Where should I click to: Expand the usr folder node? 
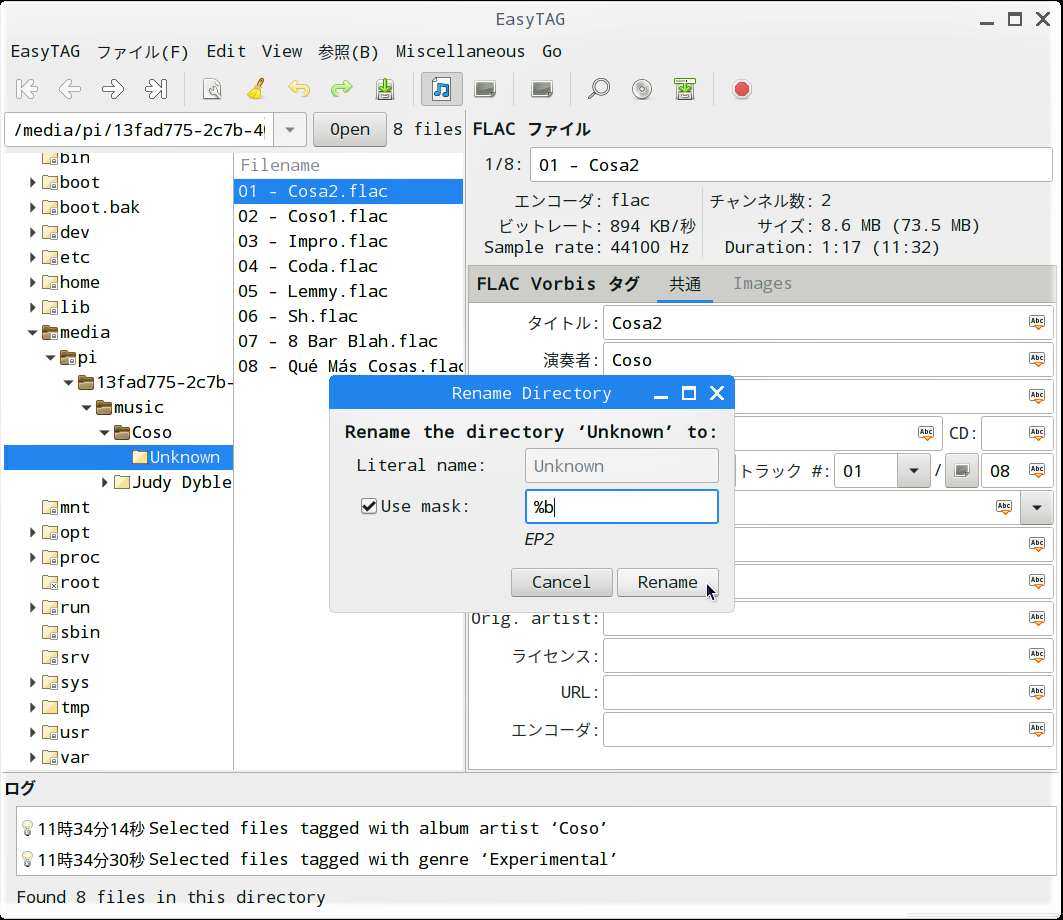(33, 732)
